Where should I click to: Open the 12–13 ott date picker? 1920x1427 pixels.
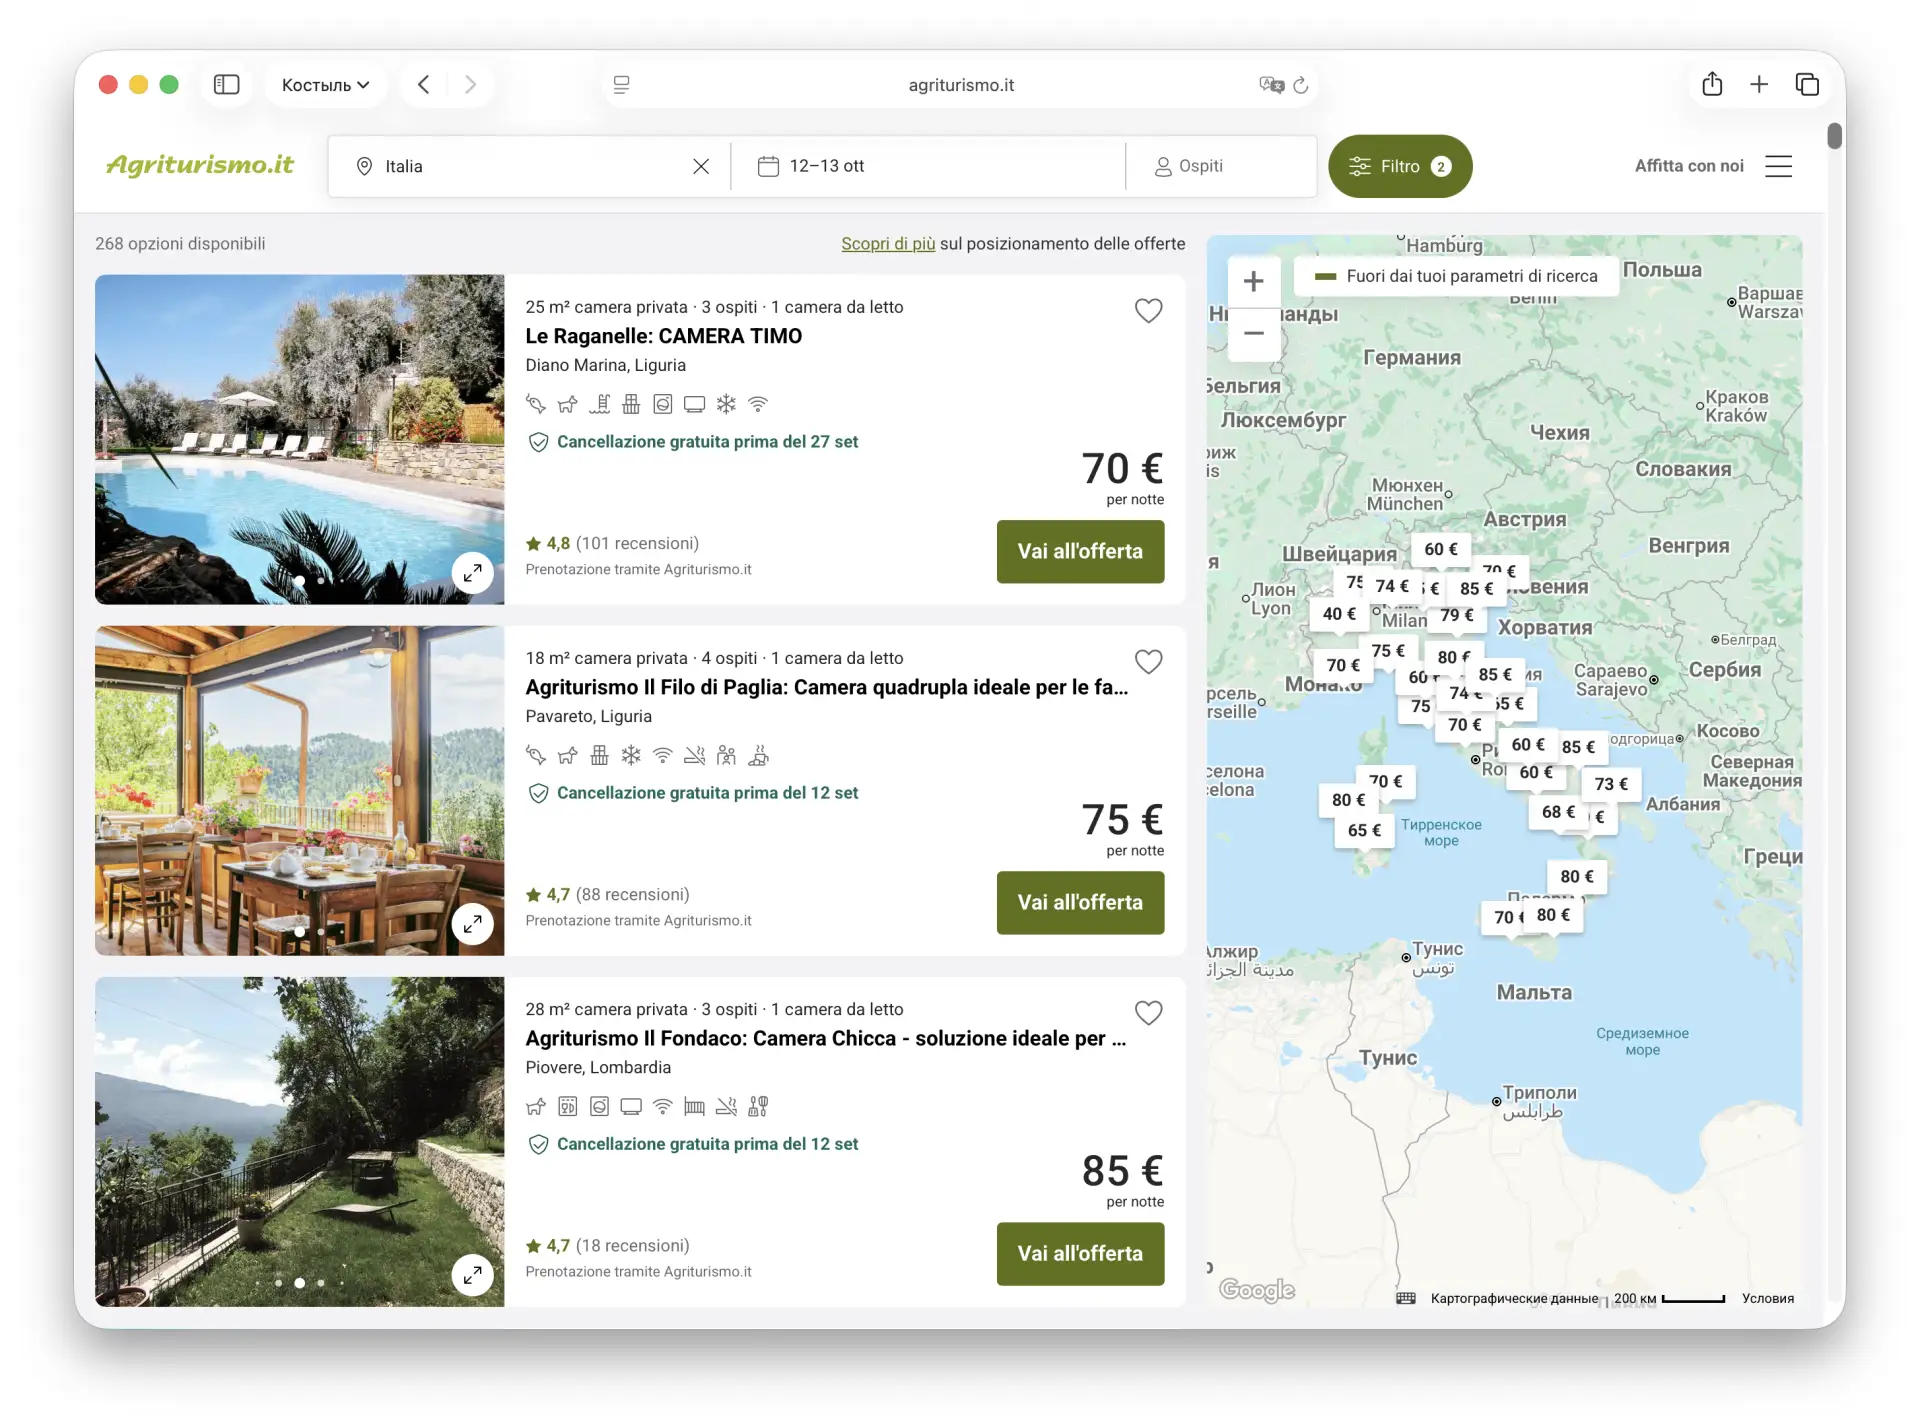[x=928, y=166]
